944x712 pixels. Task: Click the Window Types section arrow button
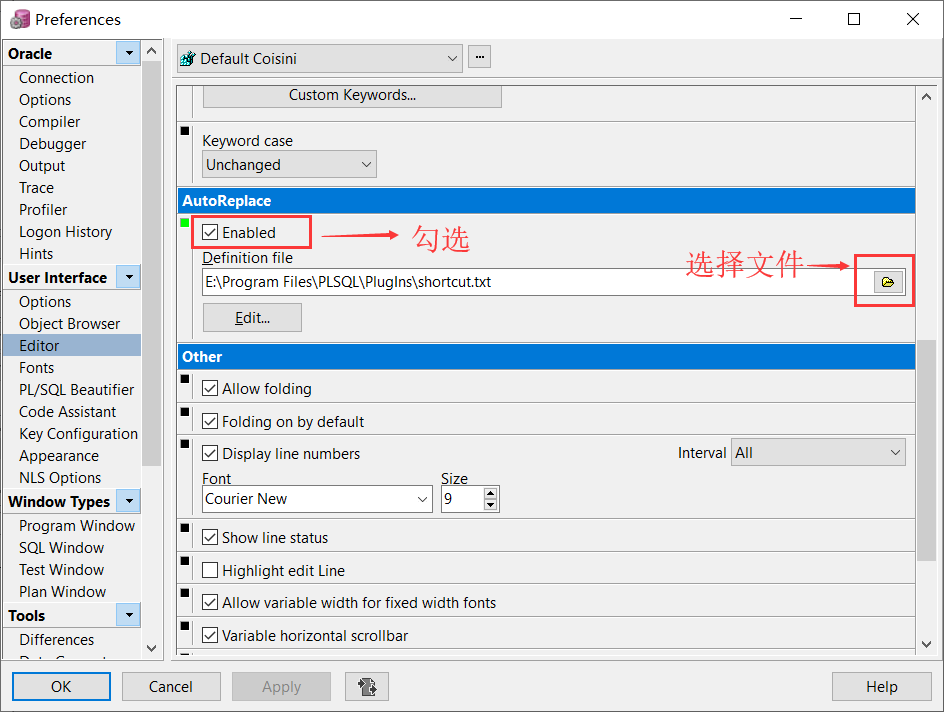click(x=127, y=501)
